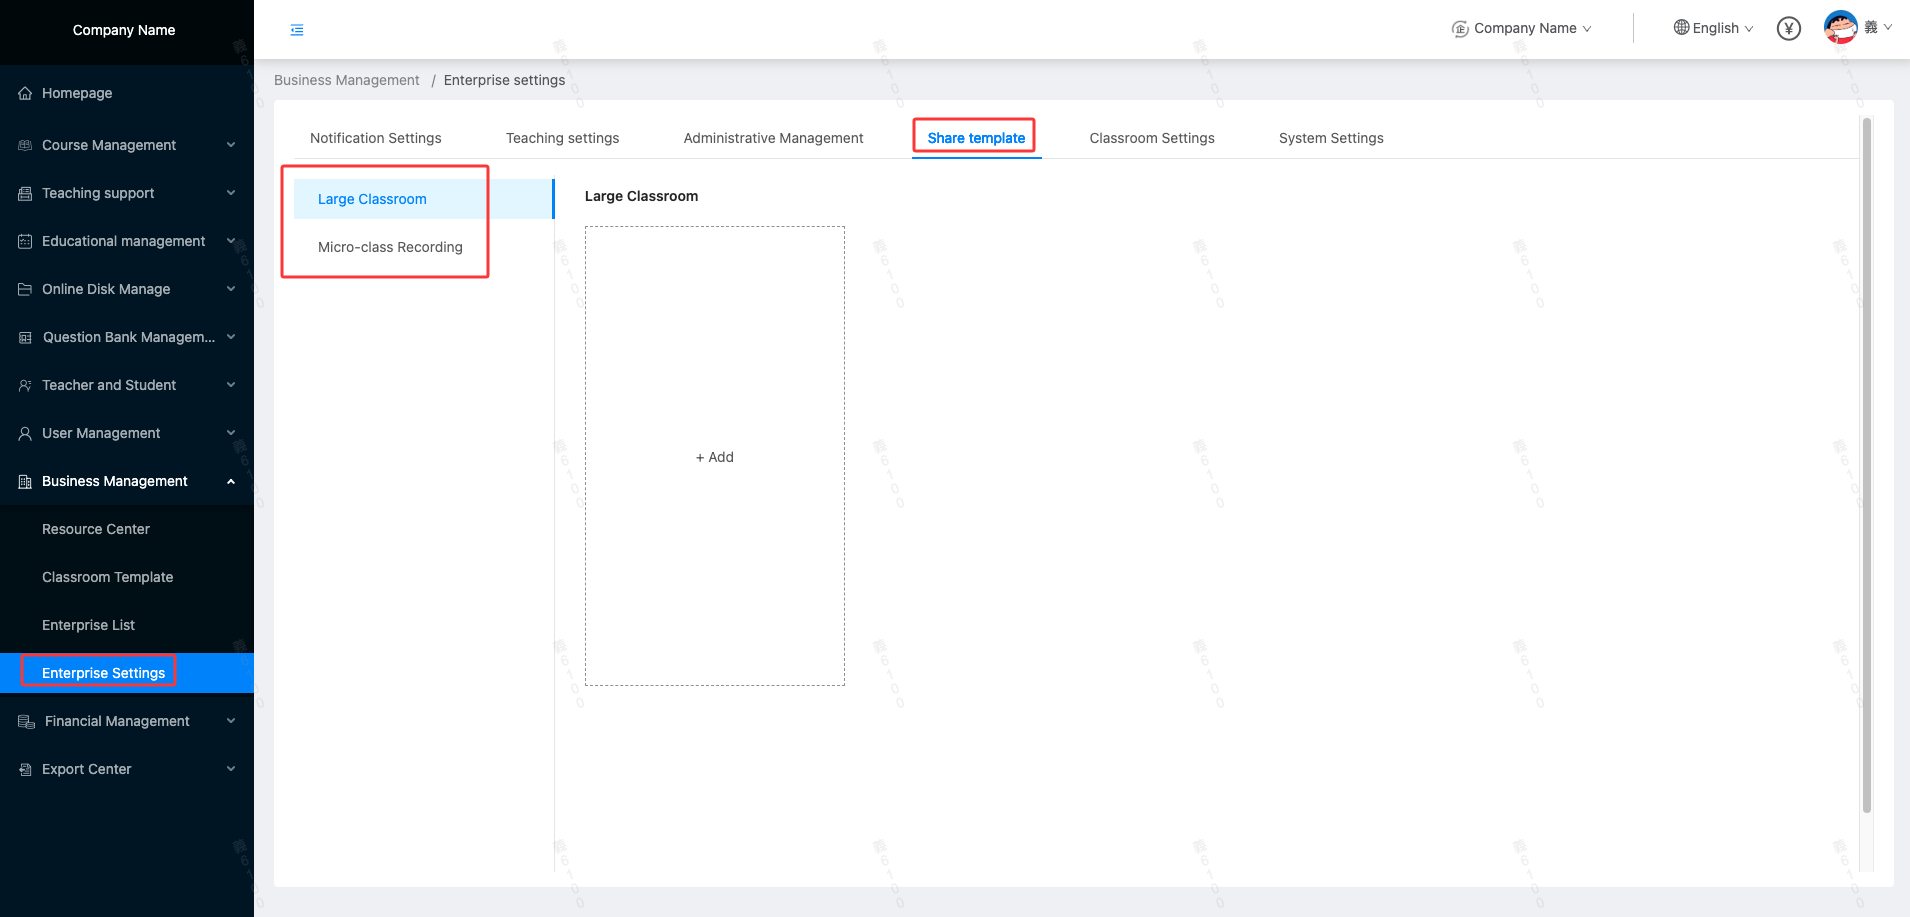
Task: Click the sidebar collapse hamburger icon
Action: pyautogui.click(x=297, y=30)
